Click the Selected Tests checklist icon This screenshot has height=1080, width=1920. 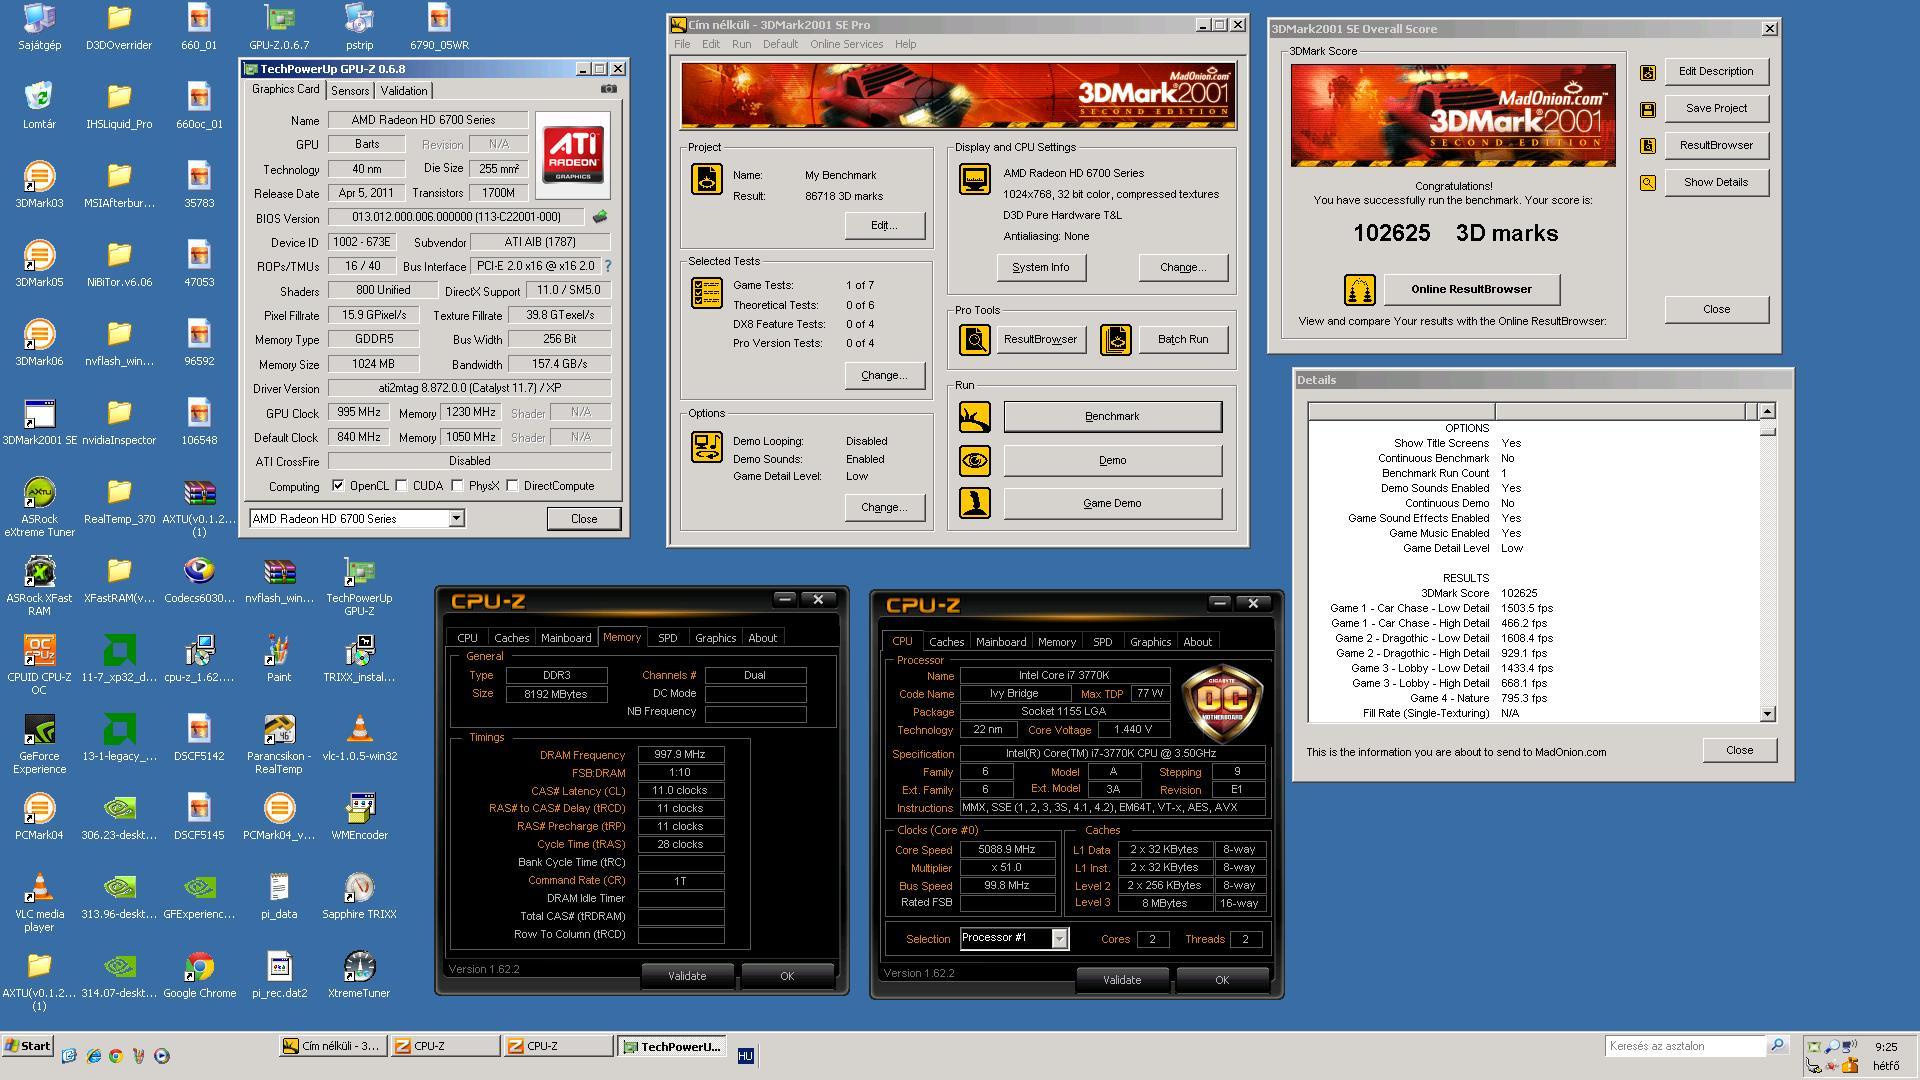707,293
